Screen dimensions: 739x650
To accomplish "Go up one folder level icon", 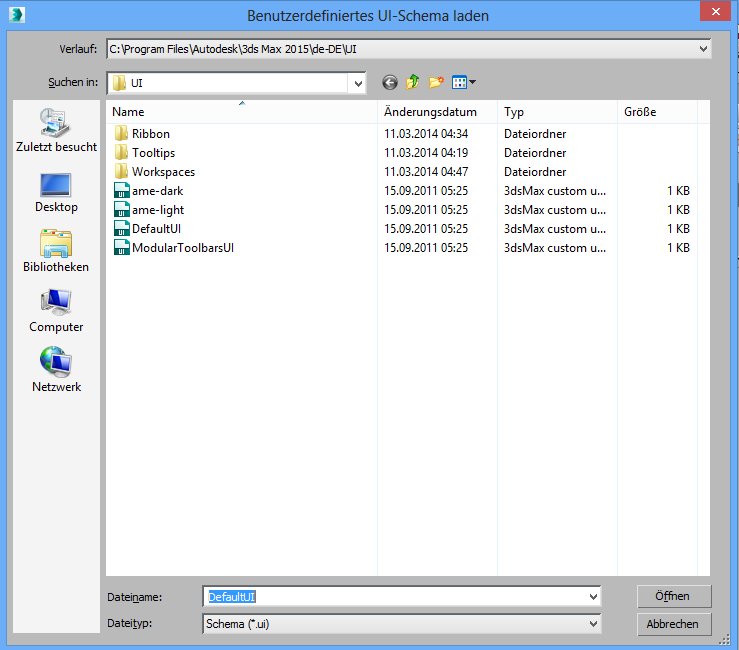I will 412,82.
